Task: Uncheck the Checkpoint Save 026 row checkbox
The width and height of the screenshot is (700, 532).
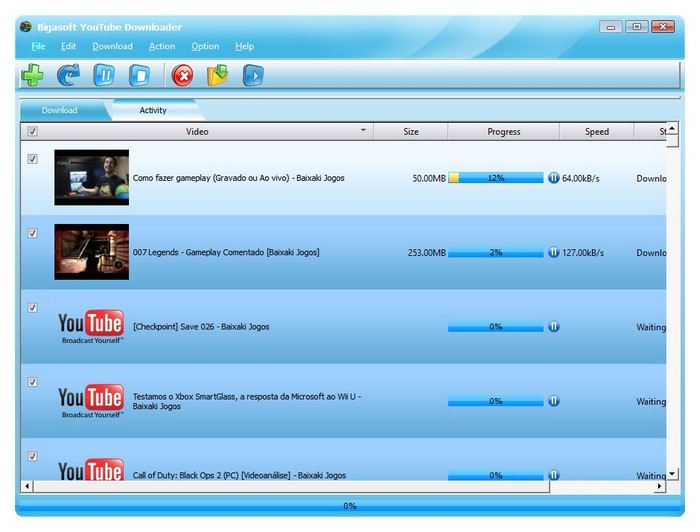Action: point(32,308)
